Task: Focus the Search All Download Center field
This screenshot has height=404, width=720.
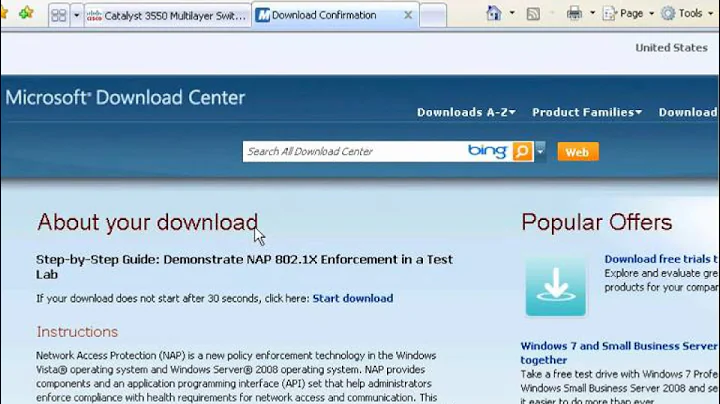Action: tap(354, 152)
